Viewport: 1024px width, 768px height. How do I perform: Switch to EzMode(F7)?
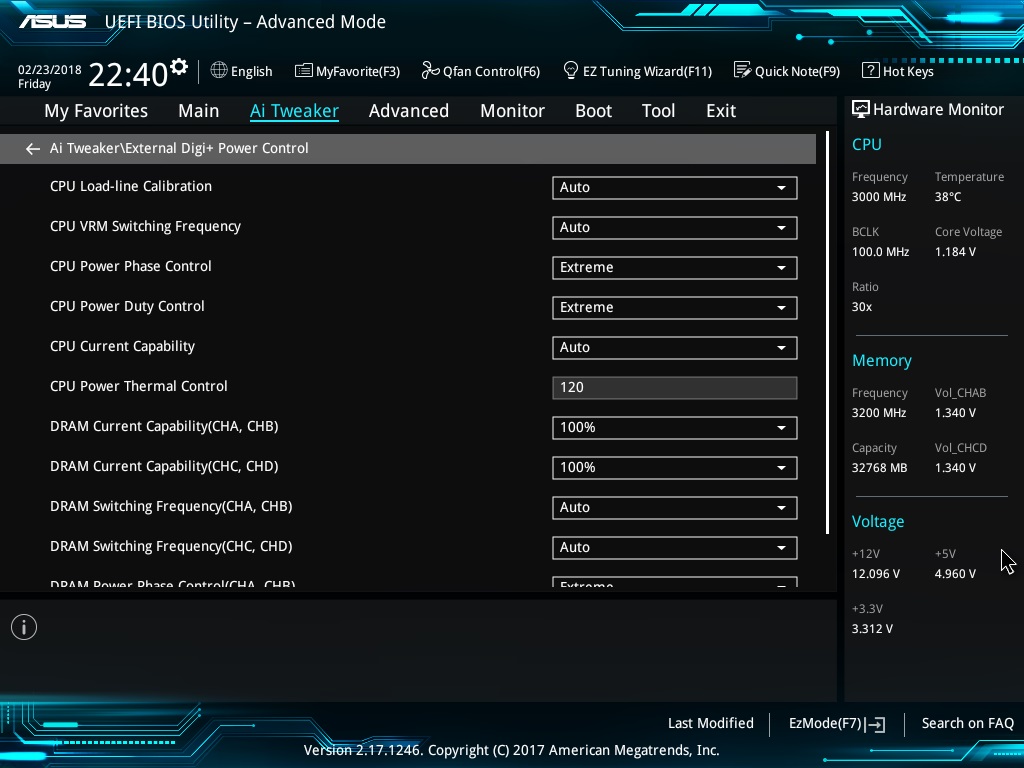(x=837, y=724)
